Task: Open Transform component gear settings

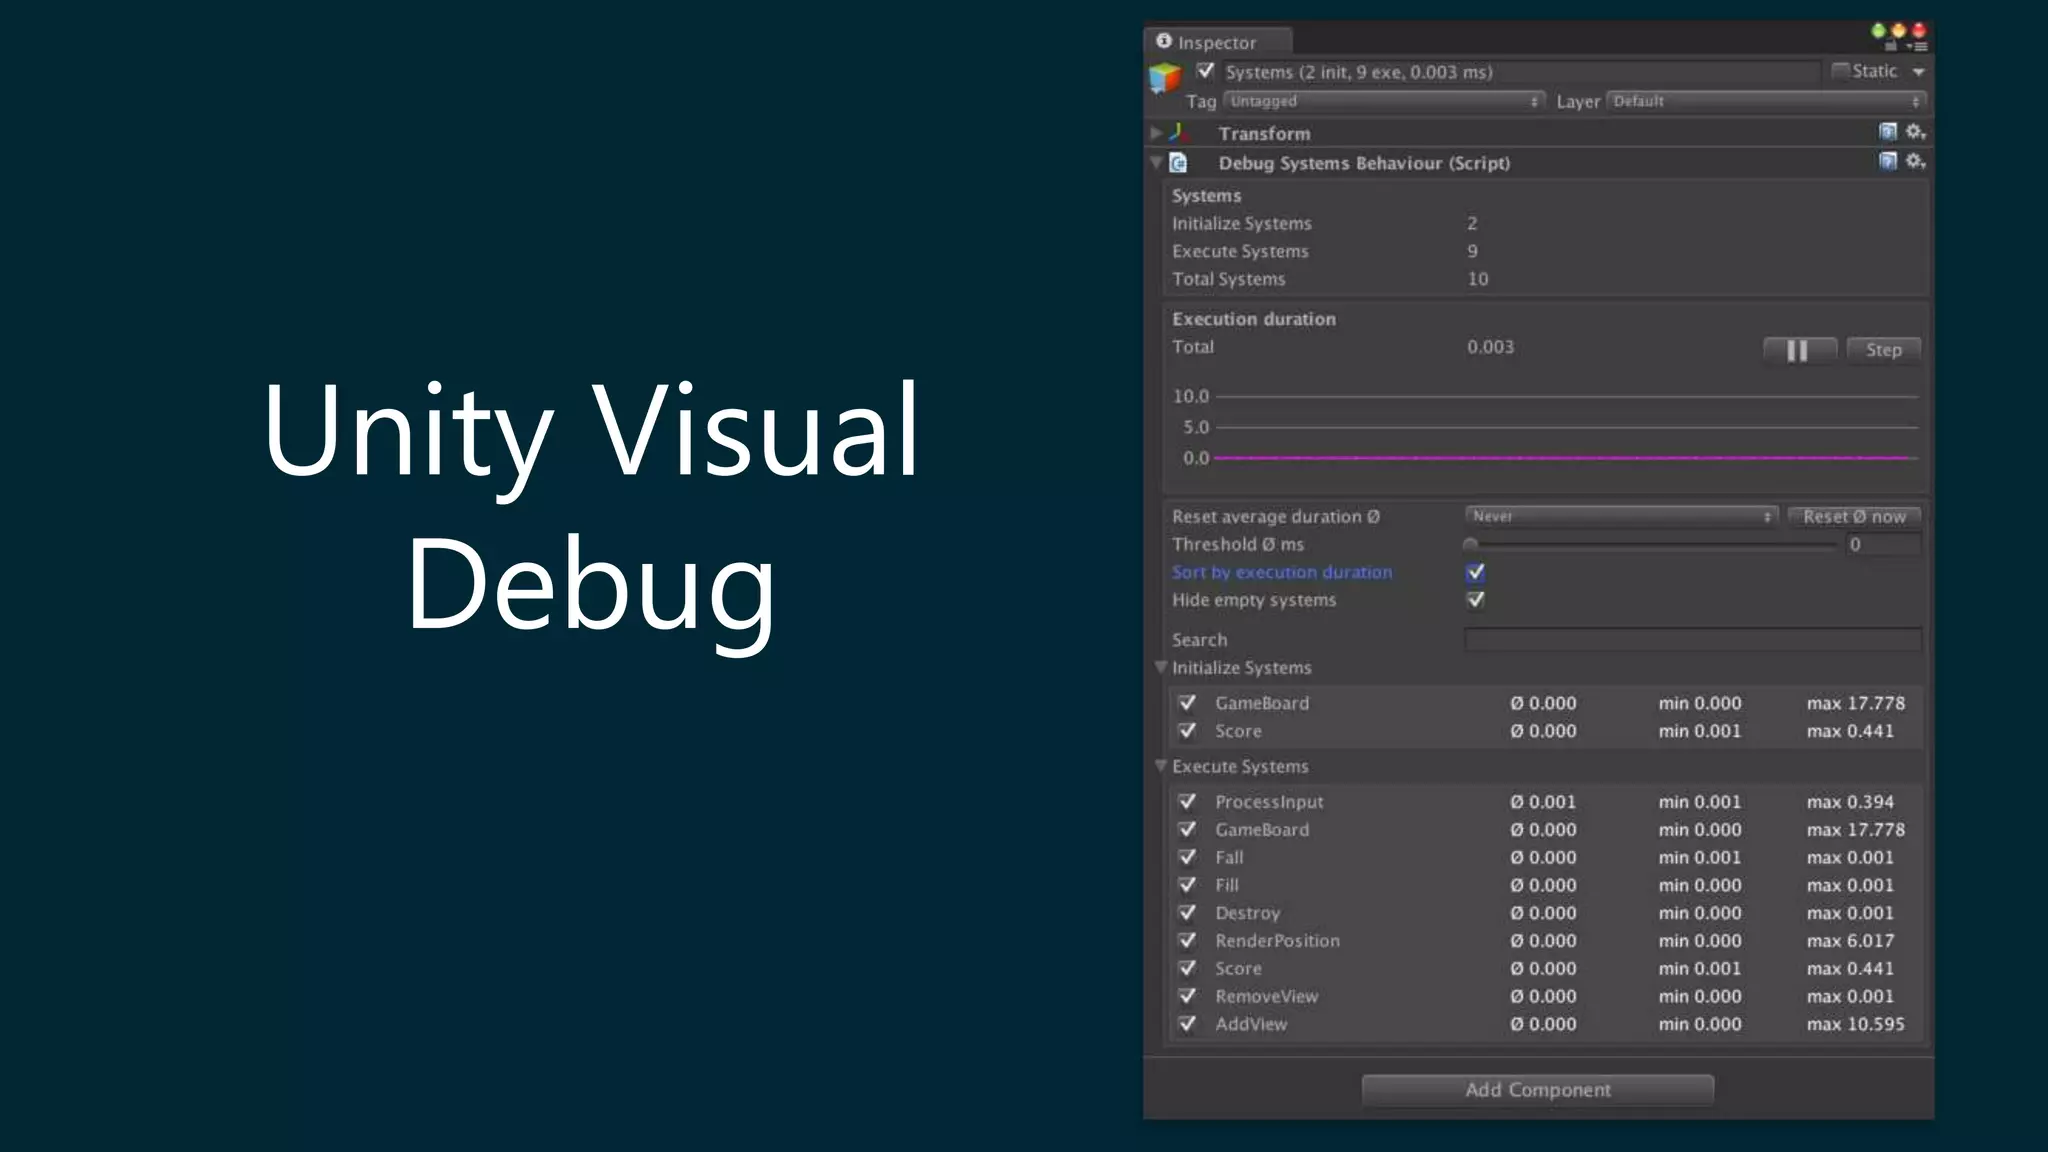Action: [x=1916, y=132]
